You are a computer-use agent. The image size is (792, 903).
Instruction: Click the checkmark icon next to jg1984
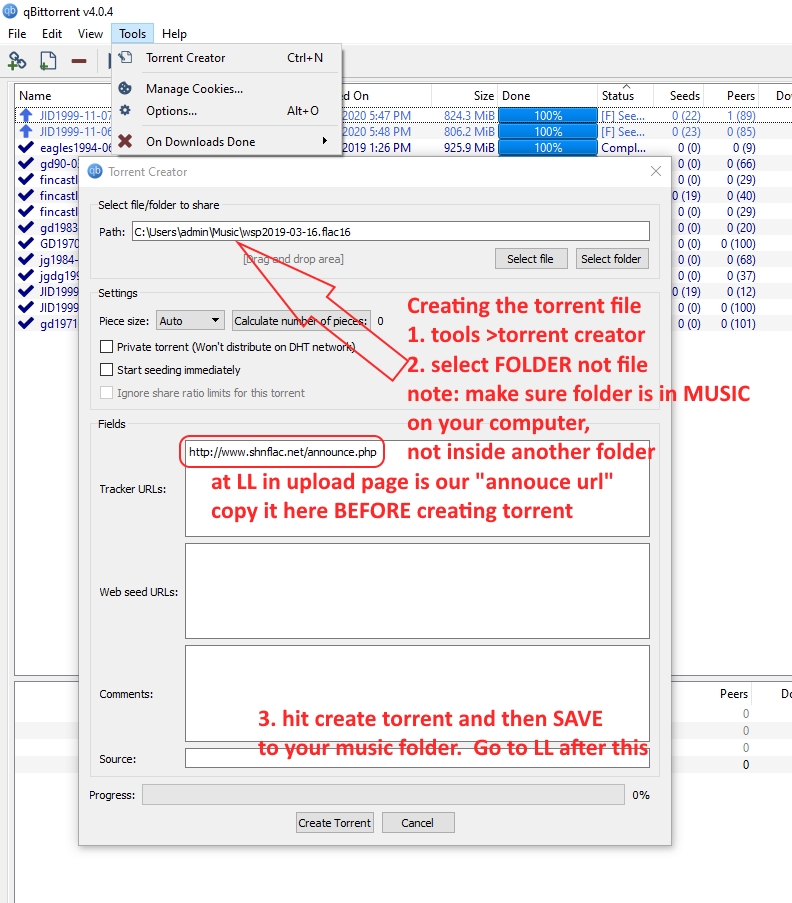[26, 259]
